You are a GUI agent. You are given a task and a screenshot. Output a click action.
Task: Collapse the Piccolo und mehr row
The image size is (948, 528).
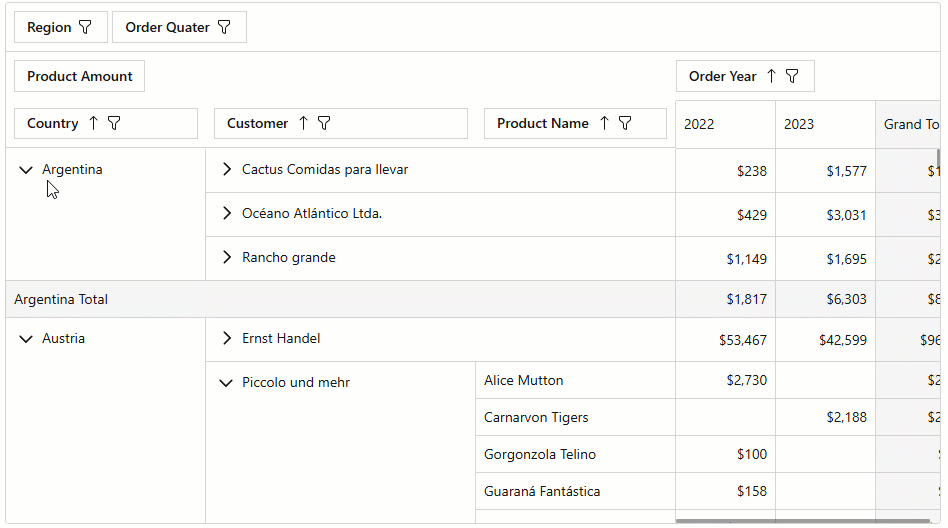227,383
